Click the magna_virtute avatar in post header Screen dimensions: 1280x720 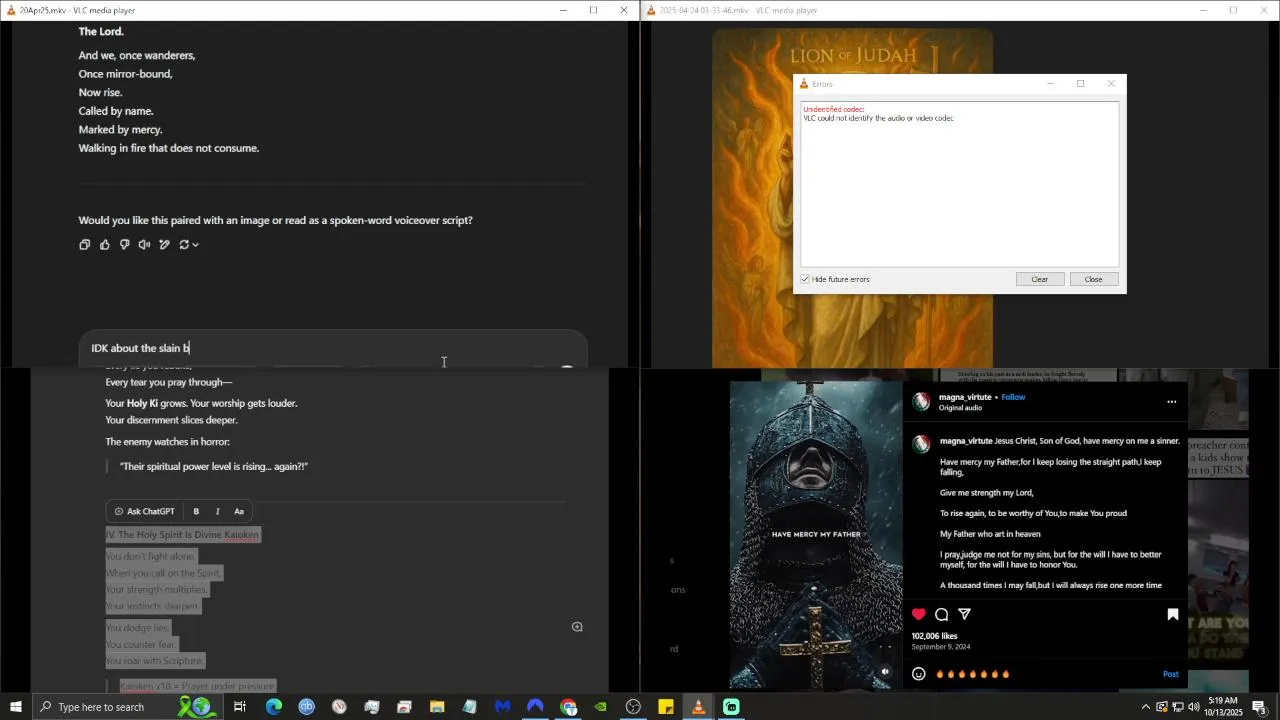coord(921,402)
